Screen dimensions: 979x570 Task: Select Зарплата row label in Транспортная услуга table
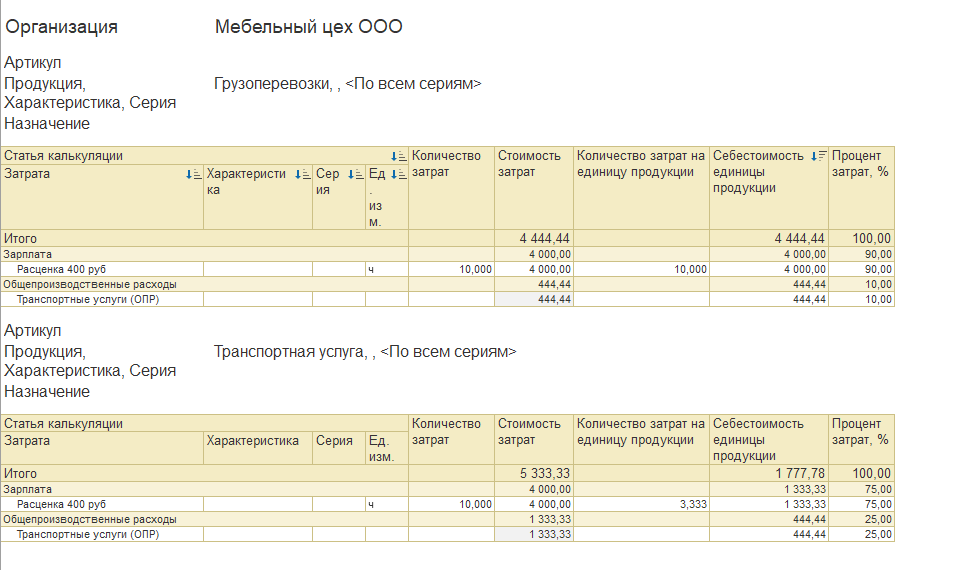tap(27, 489)
